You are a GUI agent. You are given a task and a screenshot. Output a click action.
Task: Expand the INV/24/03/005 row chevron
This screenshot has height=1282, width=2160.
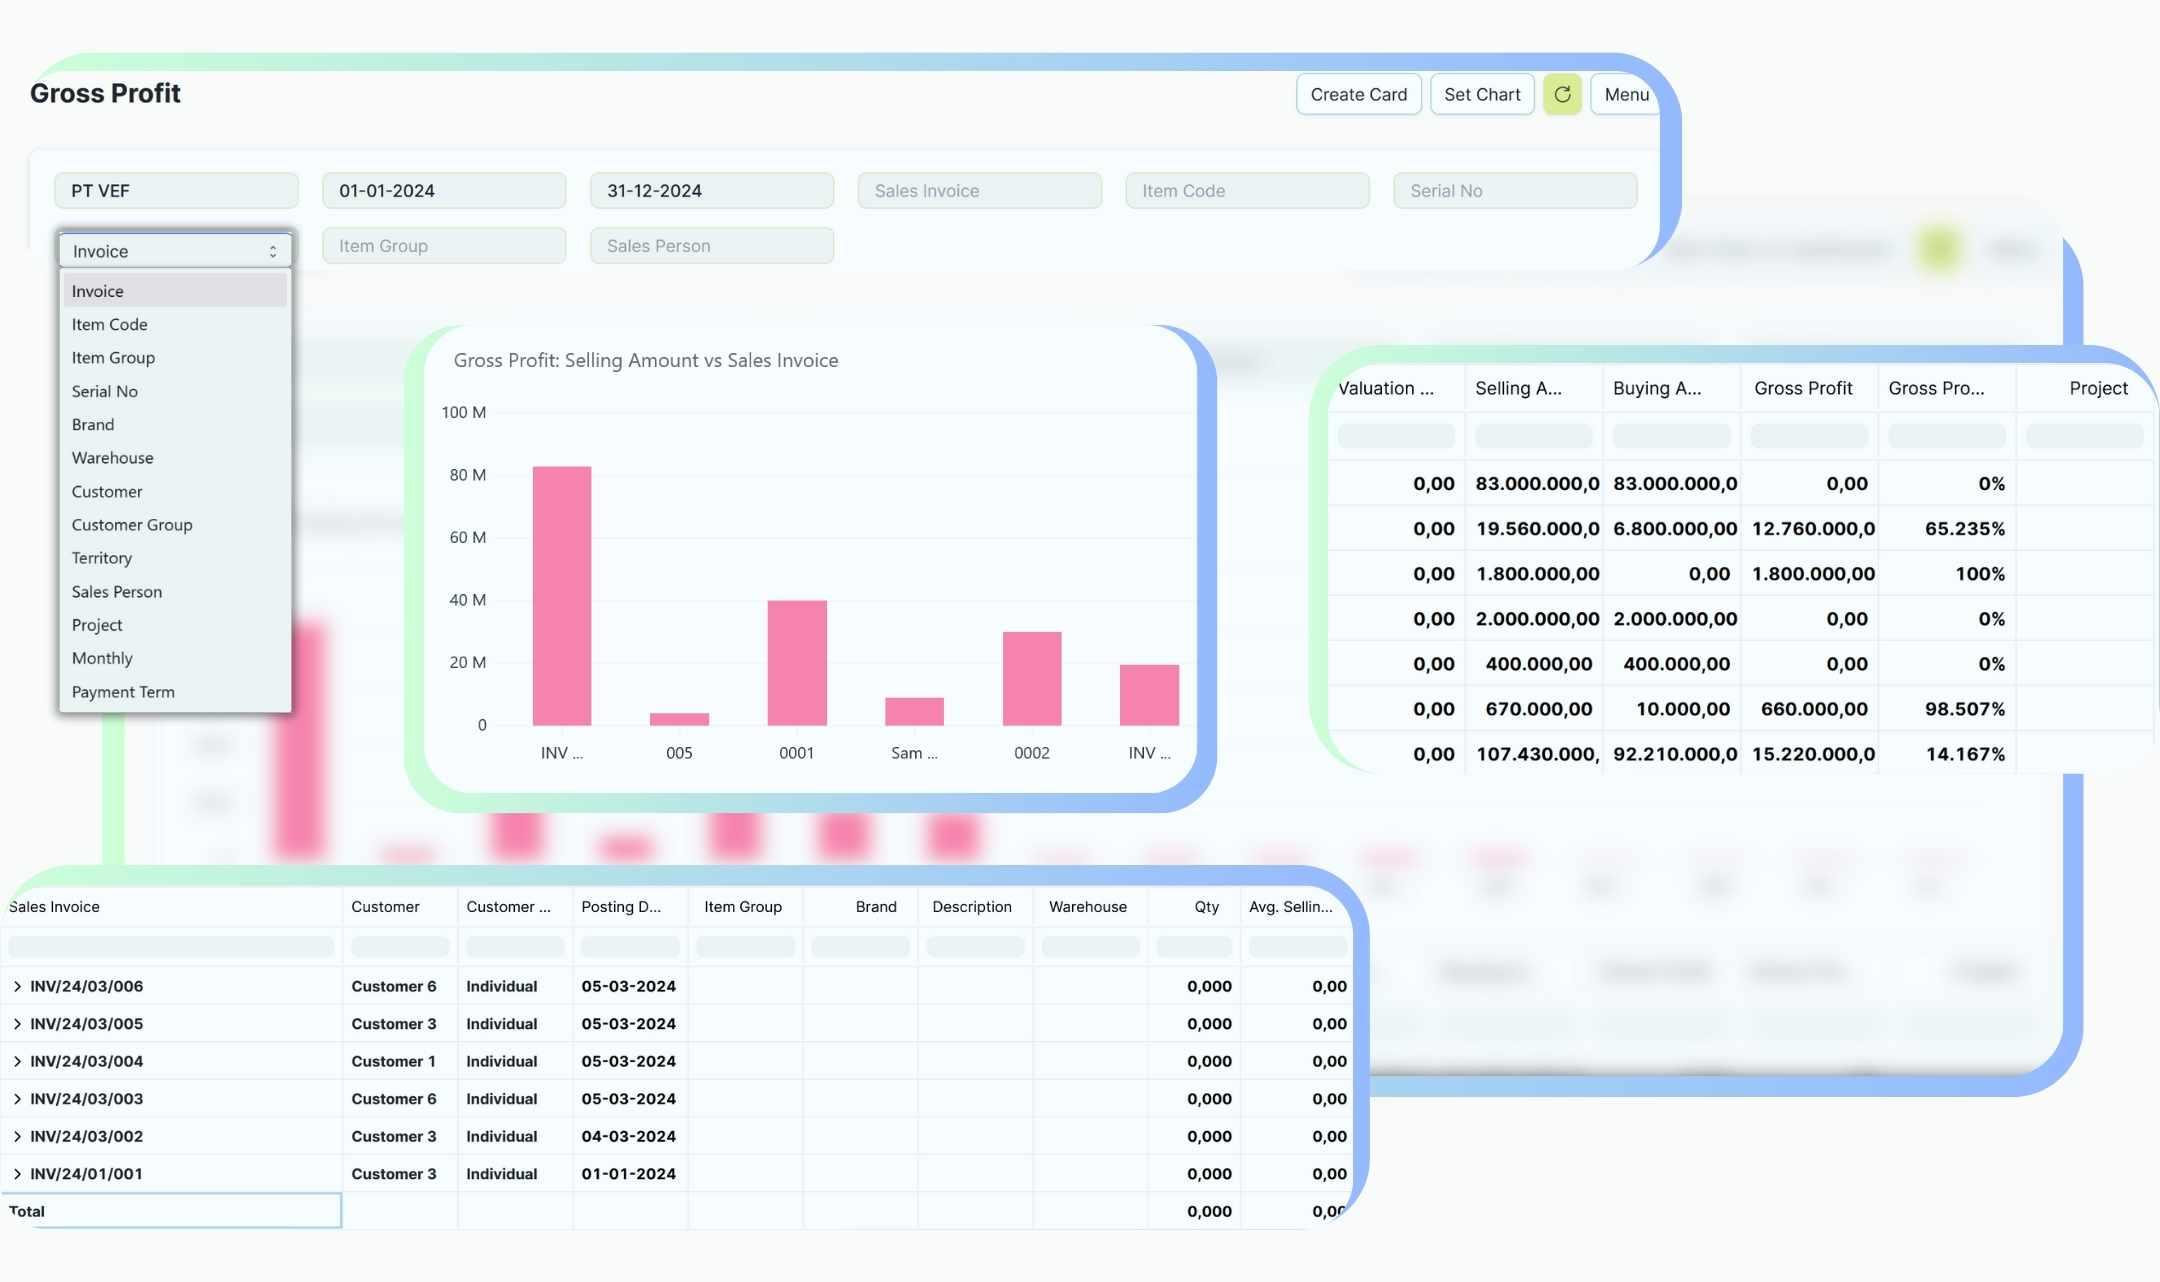tap(17, 1024)
